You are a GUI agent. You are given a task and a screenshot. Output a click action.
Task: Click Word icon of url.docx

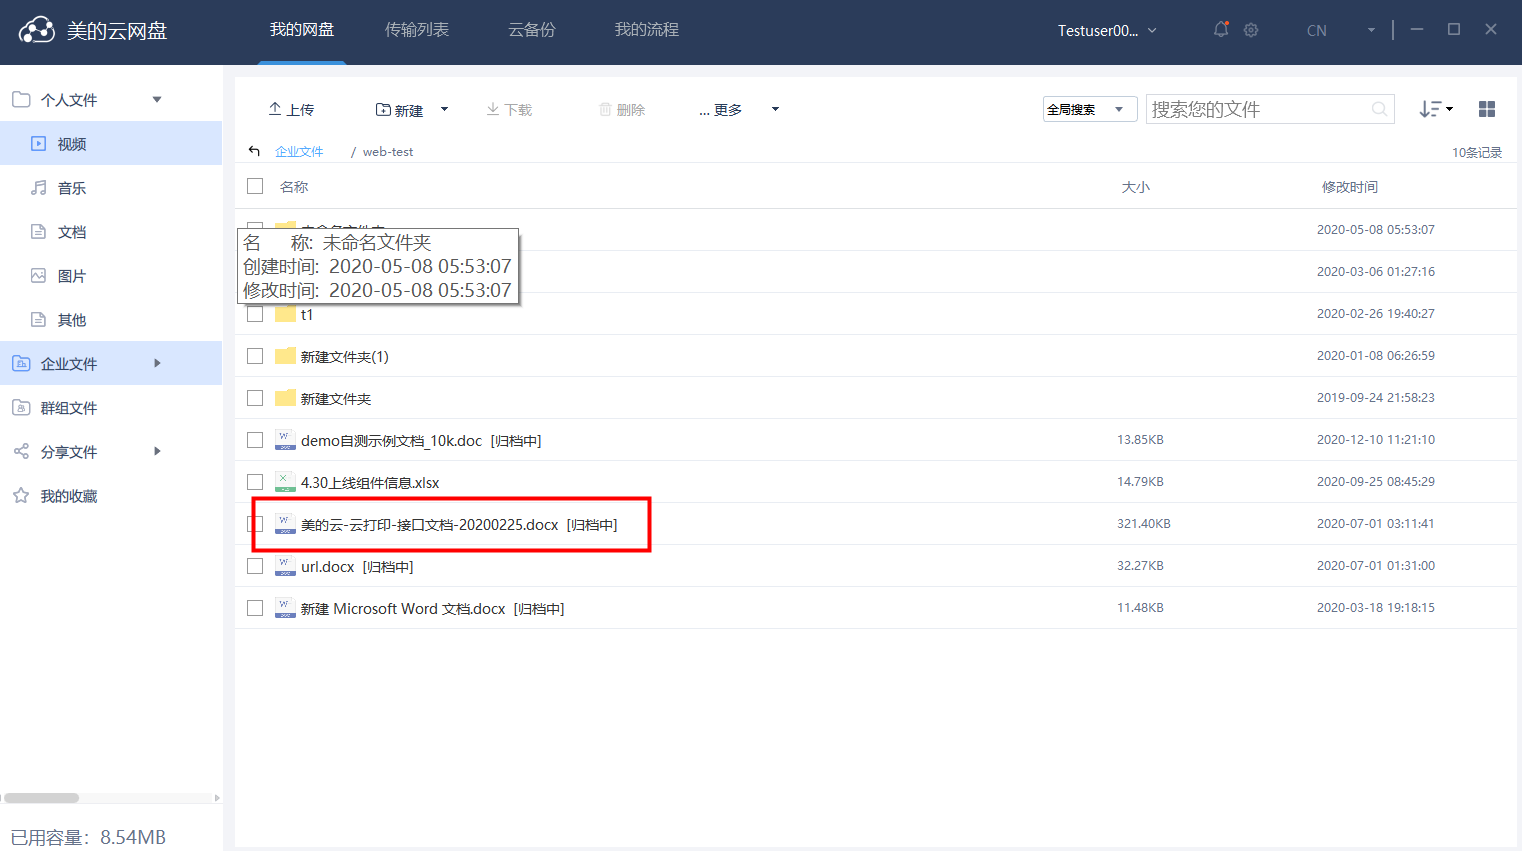click(285, 566)
